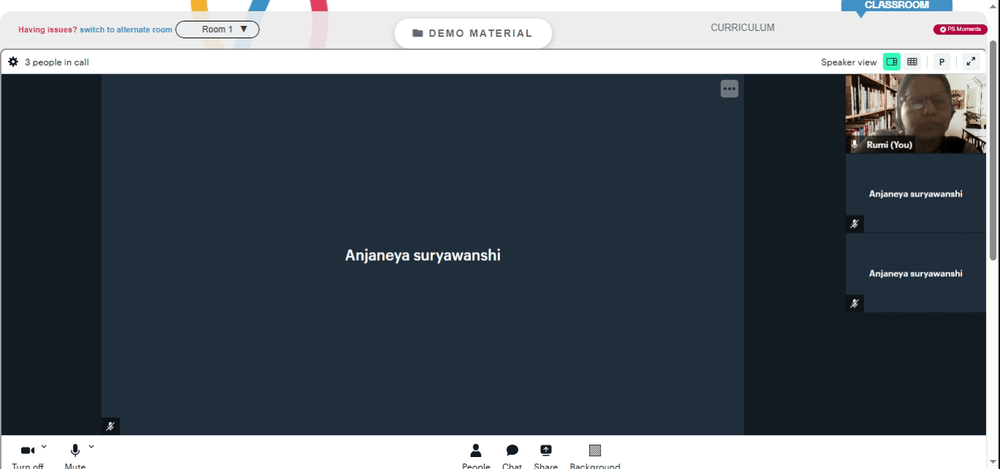Click 'Having issues?' text
Viewport: 1000px width, 469px height.
(x=47, y=29)
